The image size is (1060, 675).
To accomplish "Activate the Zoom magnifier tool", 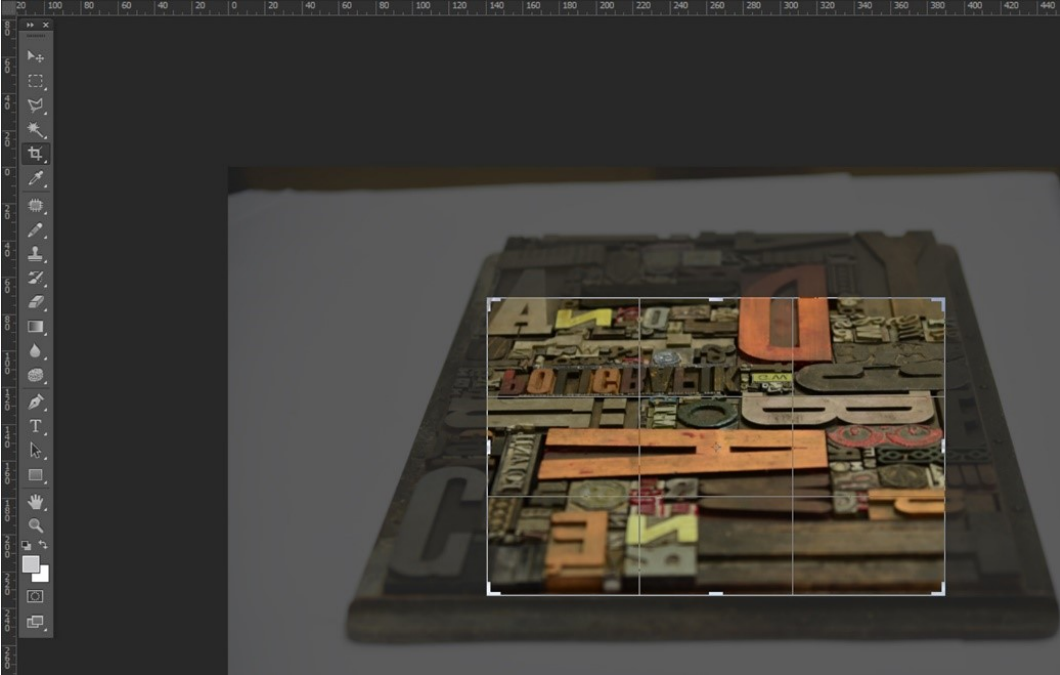I will [x=35, y=524].
